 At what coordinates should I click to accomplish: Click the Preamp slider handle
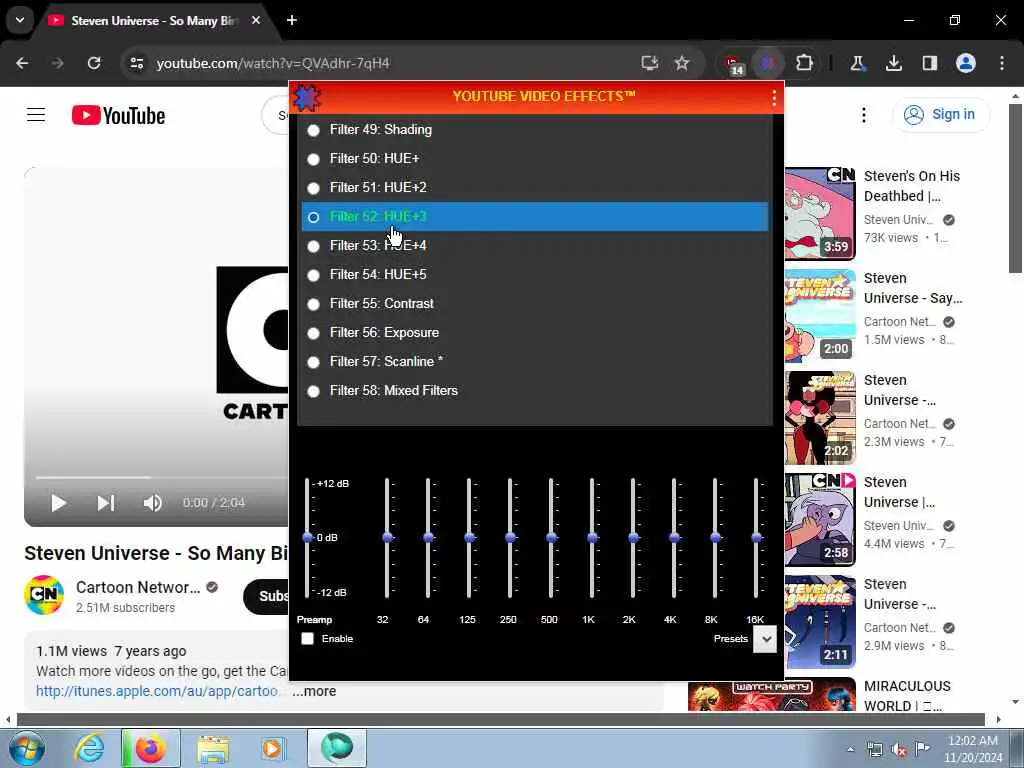(x=308, y=537)
